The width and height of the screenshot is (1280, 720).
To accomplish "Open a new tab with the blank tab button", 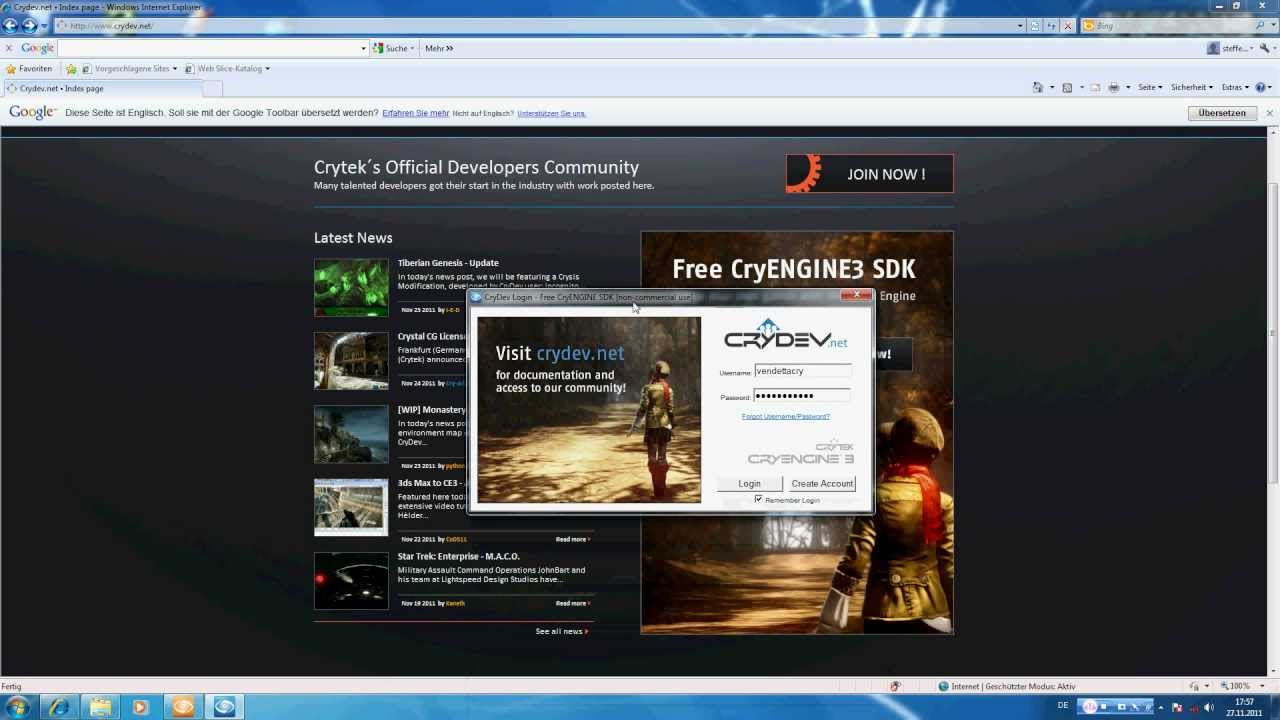I will point(213,88).
